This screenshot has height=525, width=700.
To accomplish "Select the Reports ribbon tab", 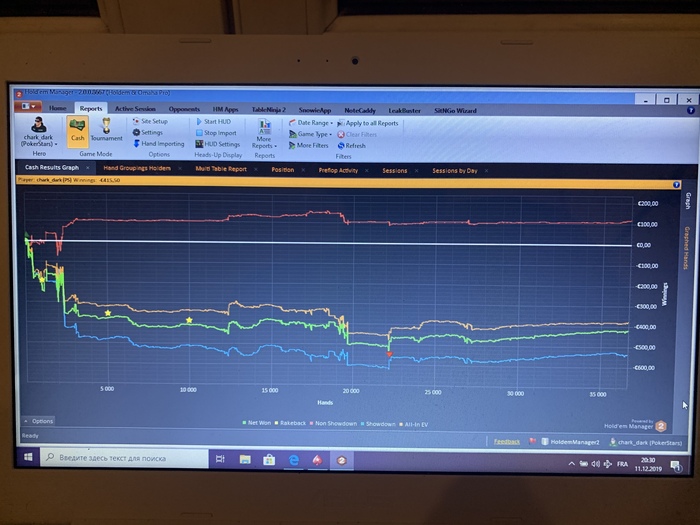I will (91, 108).
